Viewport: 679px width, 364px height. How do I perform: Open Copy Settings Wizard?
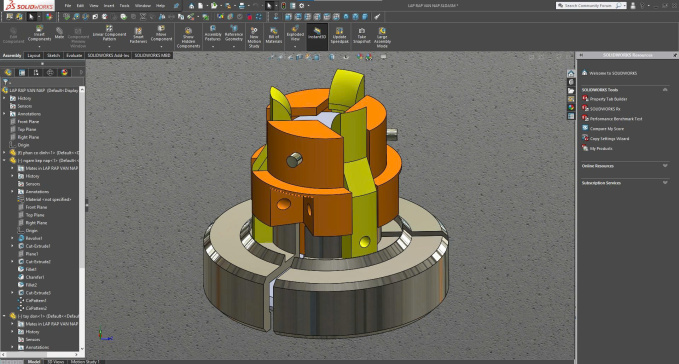pos(609,139)
